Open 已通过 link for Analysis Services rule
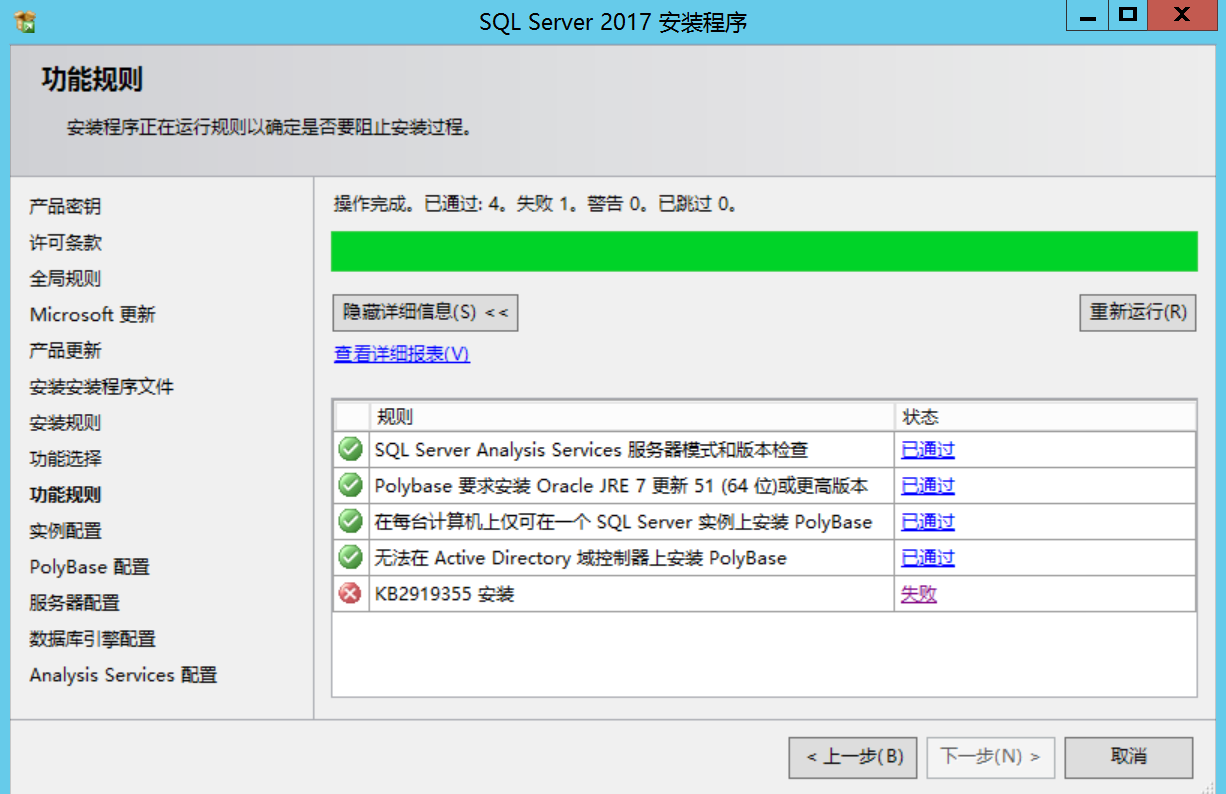Screen dimensions: 1226x794 (x=928, y=450)
